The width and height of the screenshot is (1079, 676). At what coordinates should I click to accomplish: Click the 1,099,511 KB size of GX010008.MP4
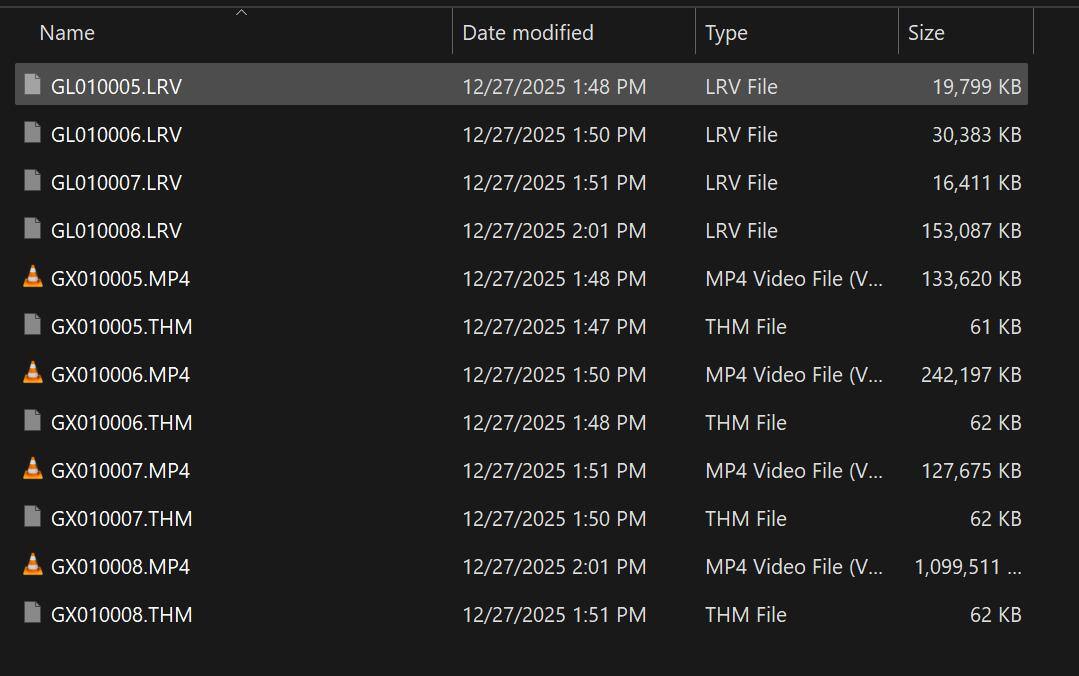(967, 566)
